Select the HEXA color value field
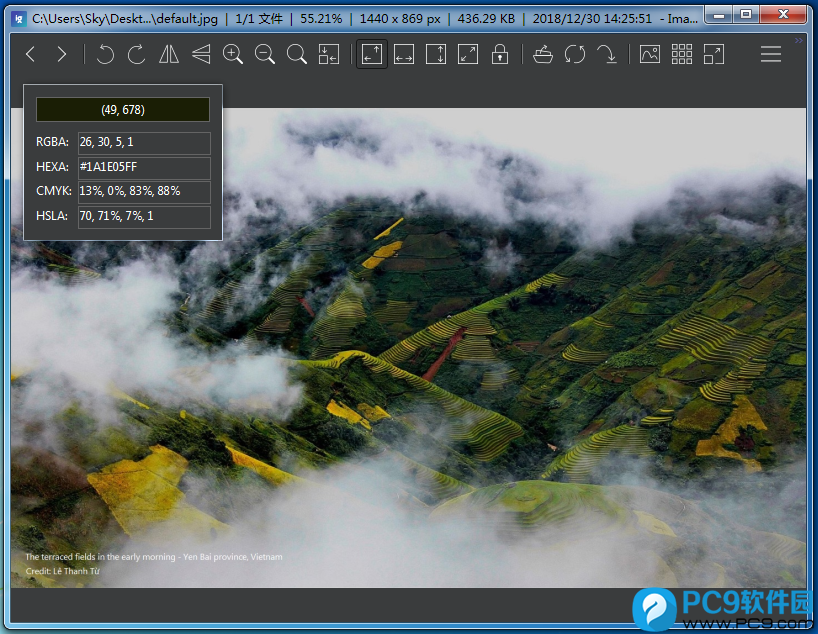 [x=145, y=167]
